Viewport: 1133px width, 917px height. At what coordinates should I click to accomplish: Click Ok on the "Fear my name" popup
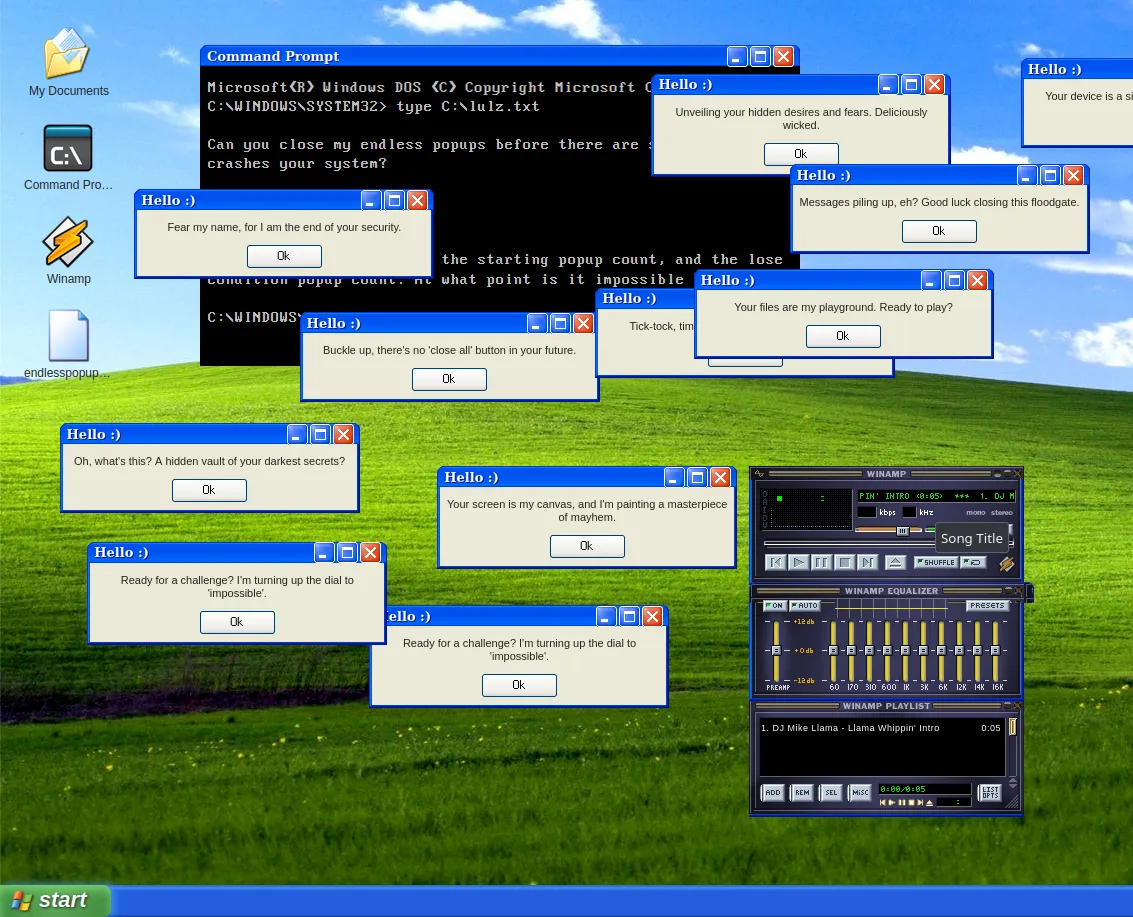click(284, 256)
